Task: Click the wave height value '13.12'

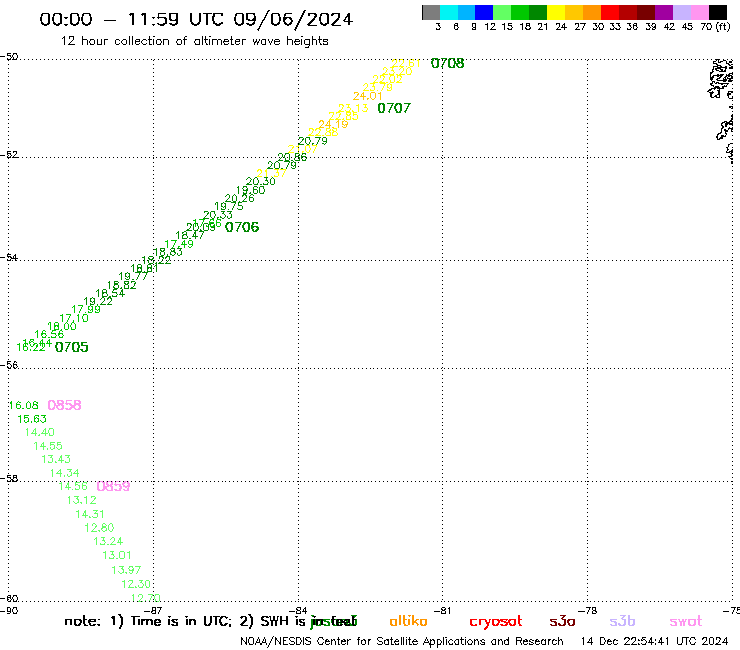Action: tap(82, 500)
